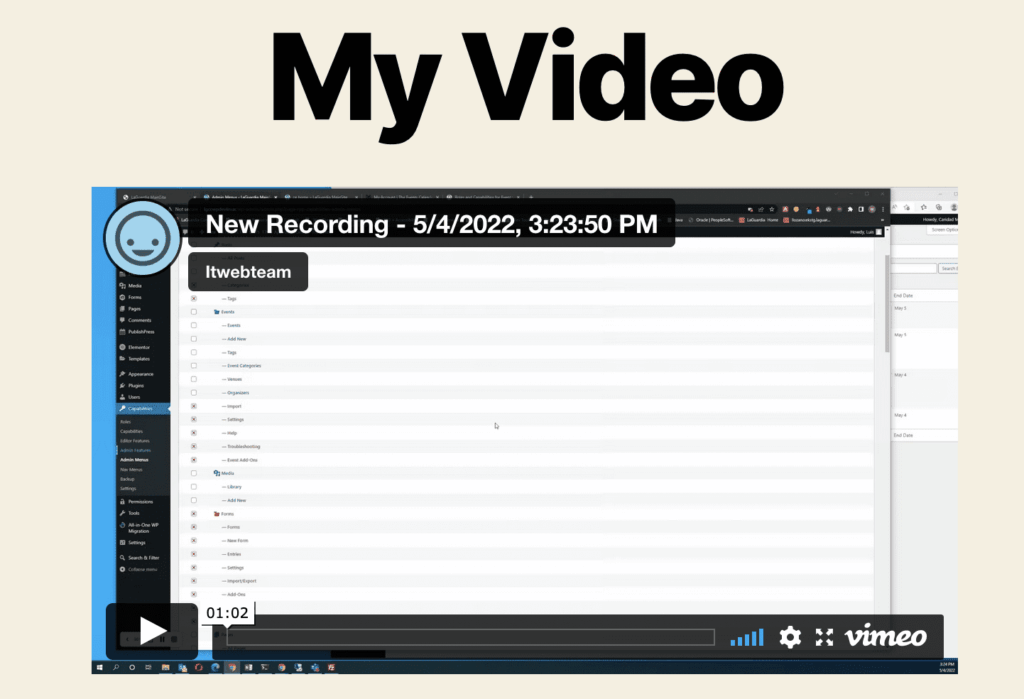
Task: Select Editor Features submenu item
Action: click(135, 441)
